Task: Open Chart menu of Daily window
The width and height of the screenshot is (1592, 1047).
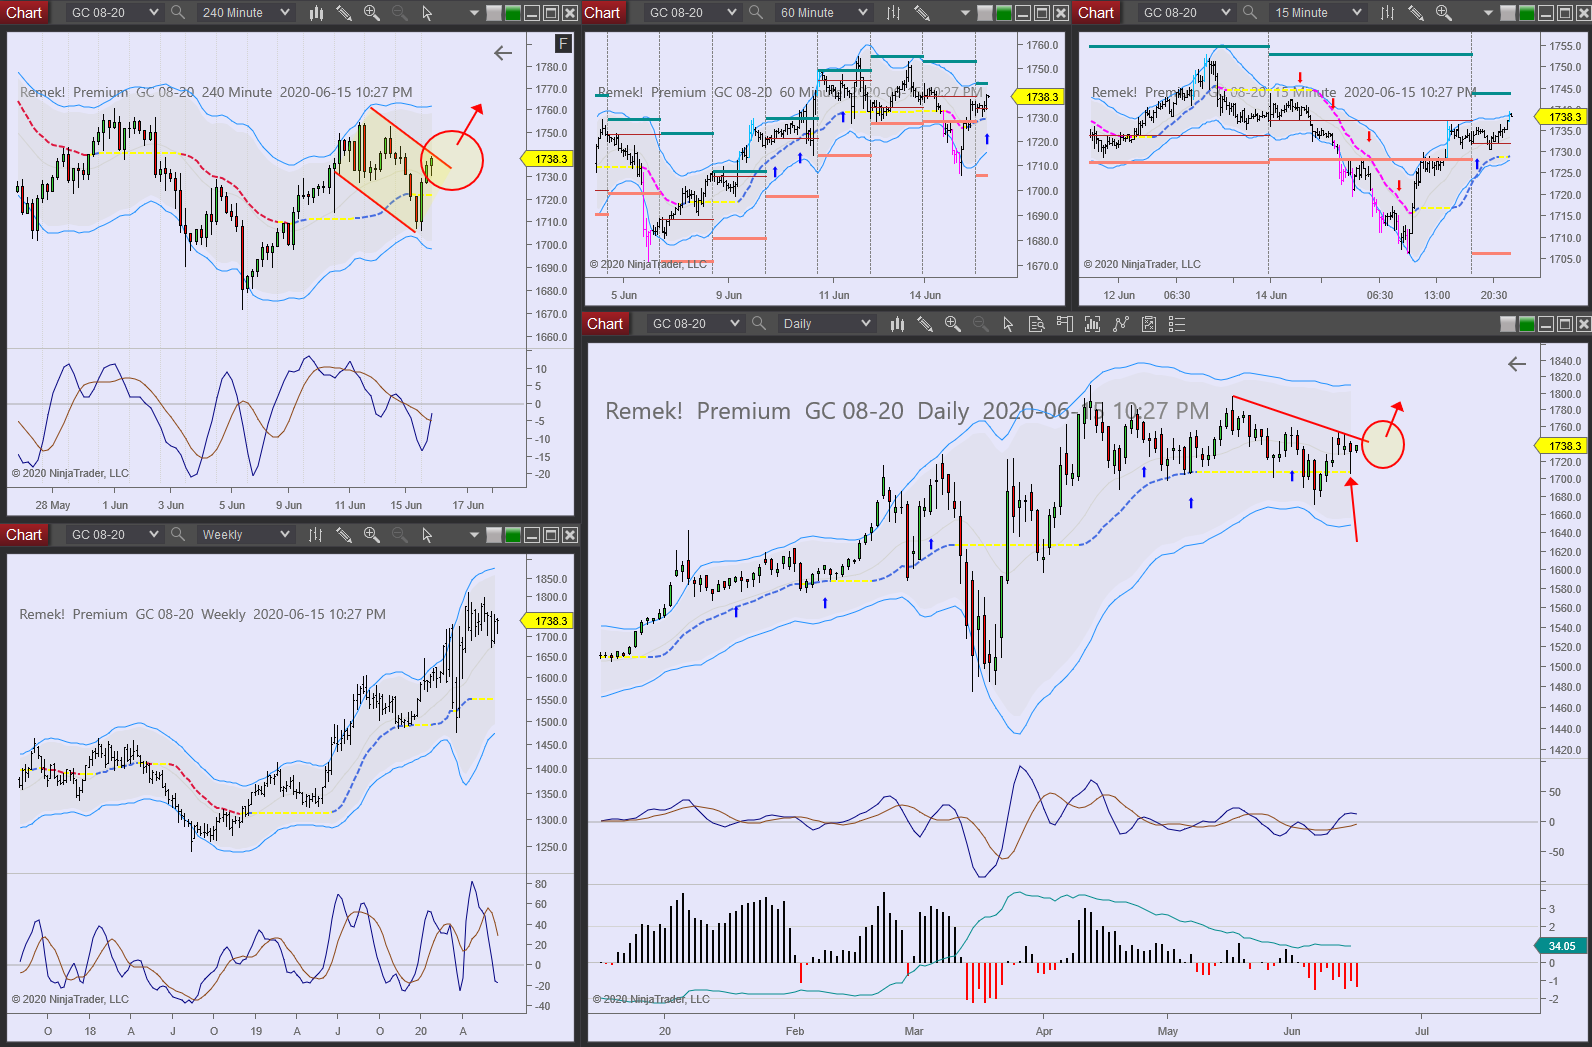Action: click(605, 324)
